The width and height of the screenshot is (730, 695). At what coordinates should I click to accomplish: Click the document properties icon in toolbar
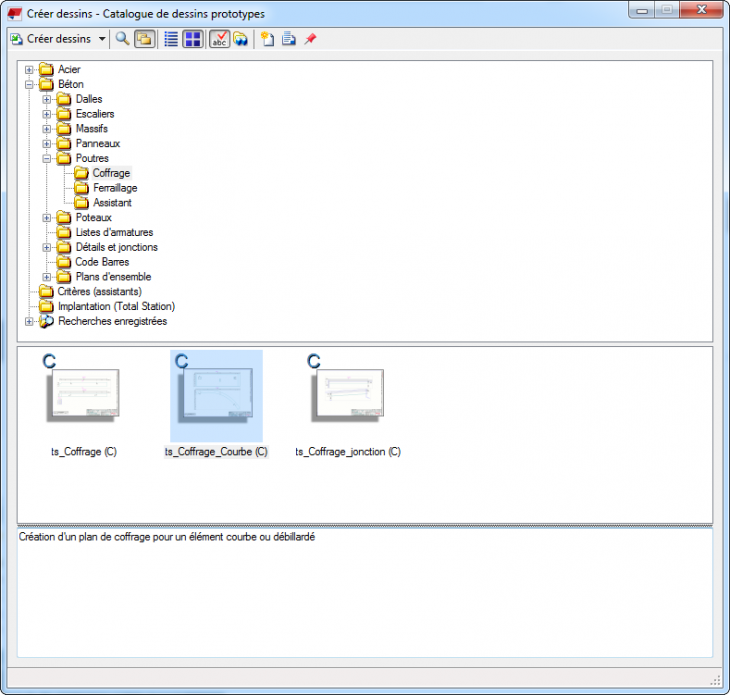tap(288, 39)
